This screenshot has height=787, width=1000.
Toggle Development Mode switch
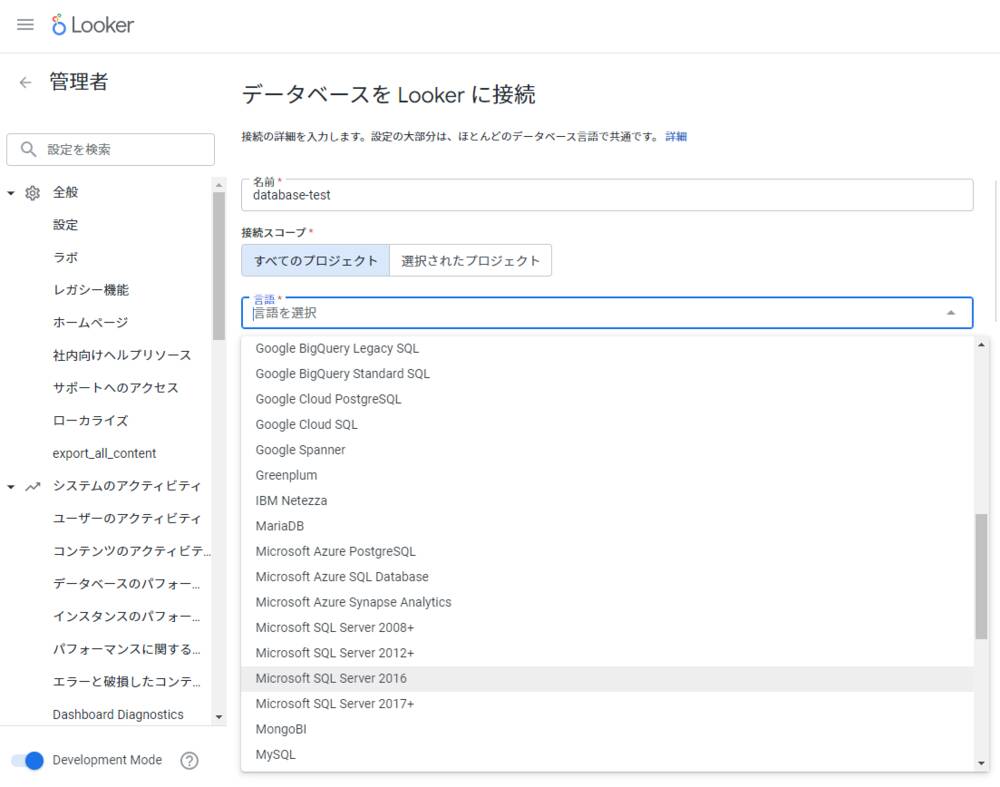coord(28,761)
